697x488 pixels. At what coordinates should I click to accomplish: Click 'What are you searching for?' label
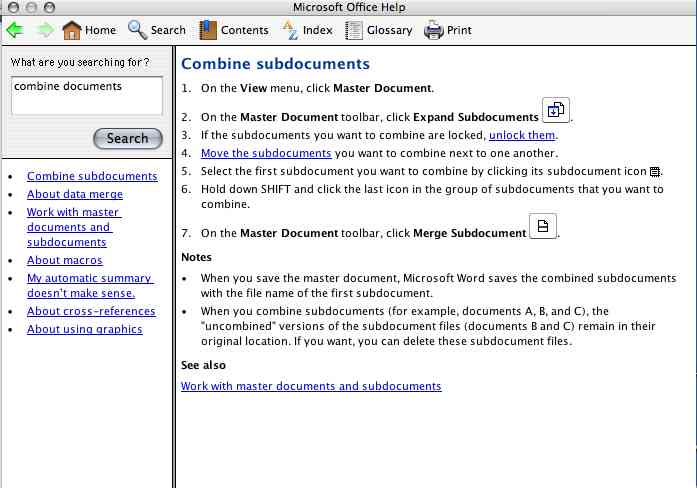(x=80, y=62)
